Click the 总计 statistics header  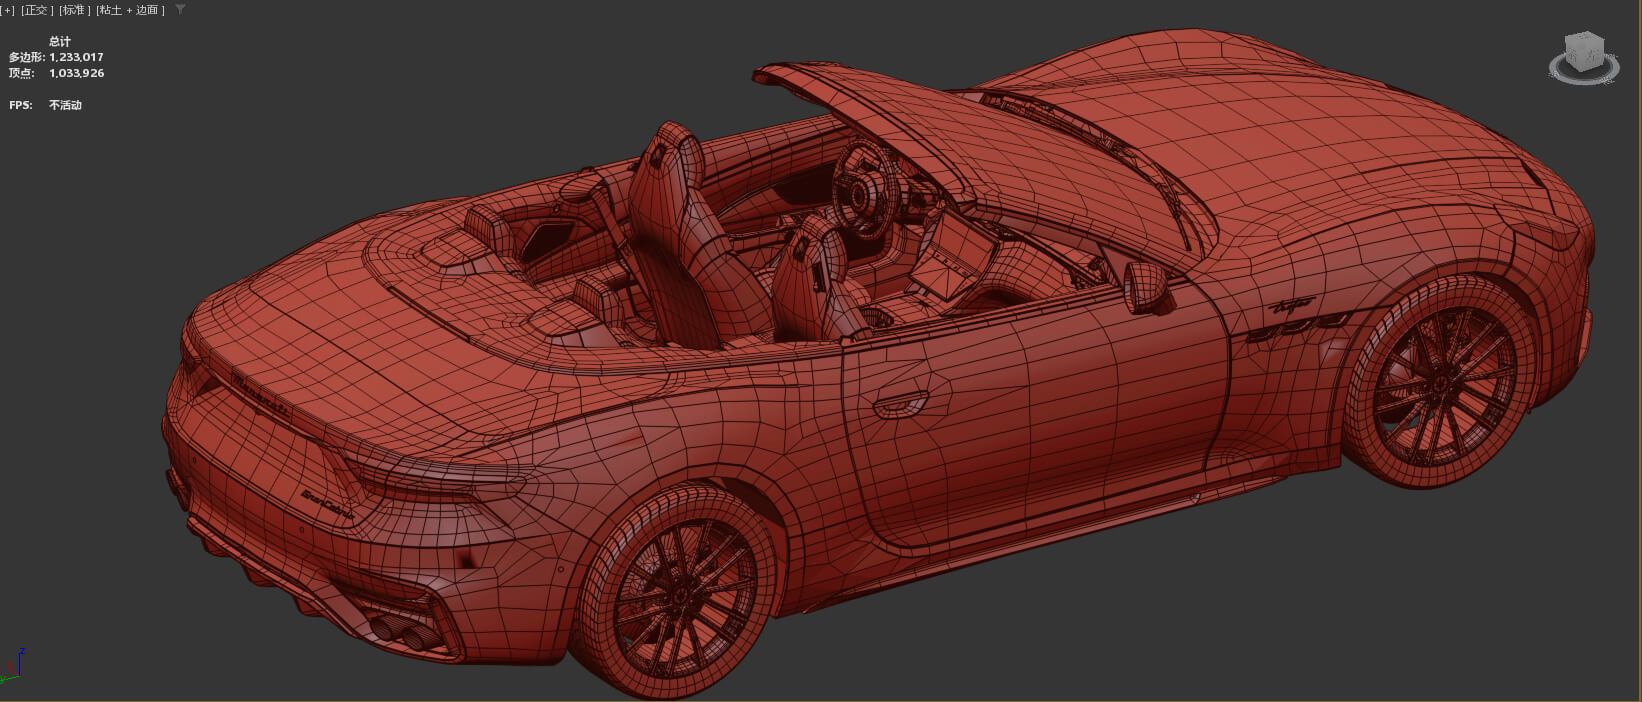coord(60,42)
